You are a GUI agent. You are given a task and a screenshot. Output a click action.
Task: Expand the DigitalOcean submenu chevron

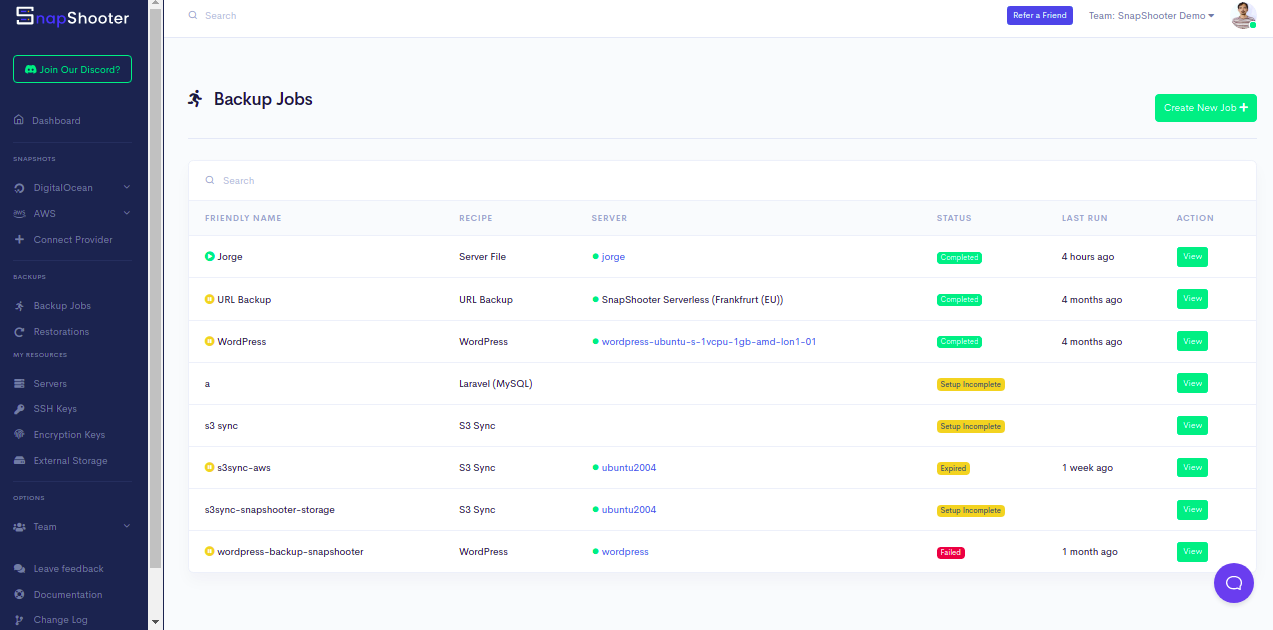click(x=127, y=187)
